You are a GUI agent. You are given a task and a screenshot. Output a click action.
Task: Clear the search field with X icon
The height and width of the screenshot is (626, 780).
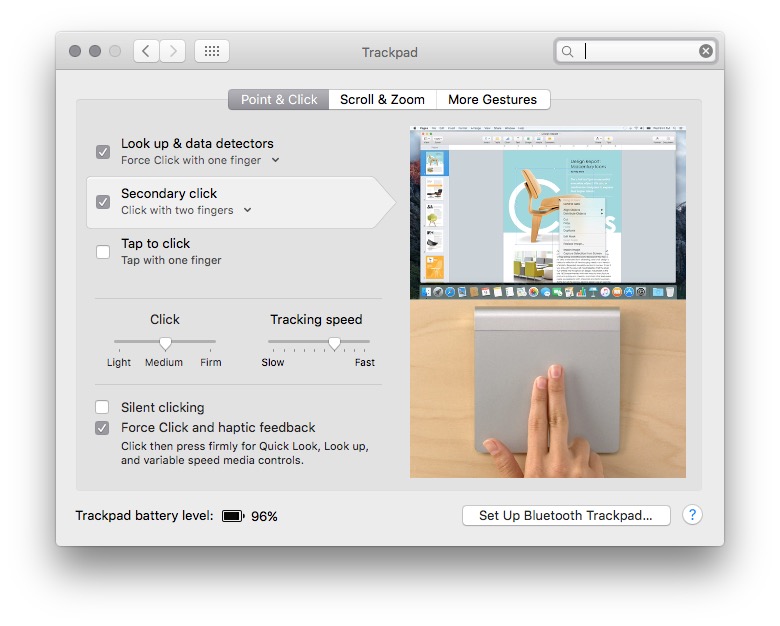[706, 51]
